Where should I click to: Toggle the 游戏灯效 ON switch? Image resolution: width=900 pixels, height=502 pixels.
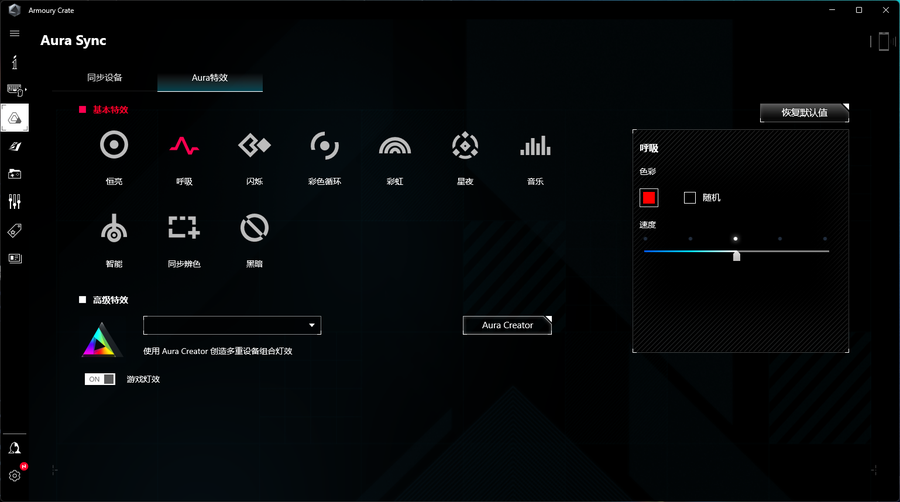[x=100, y=379]
